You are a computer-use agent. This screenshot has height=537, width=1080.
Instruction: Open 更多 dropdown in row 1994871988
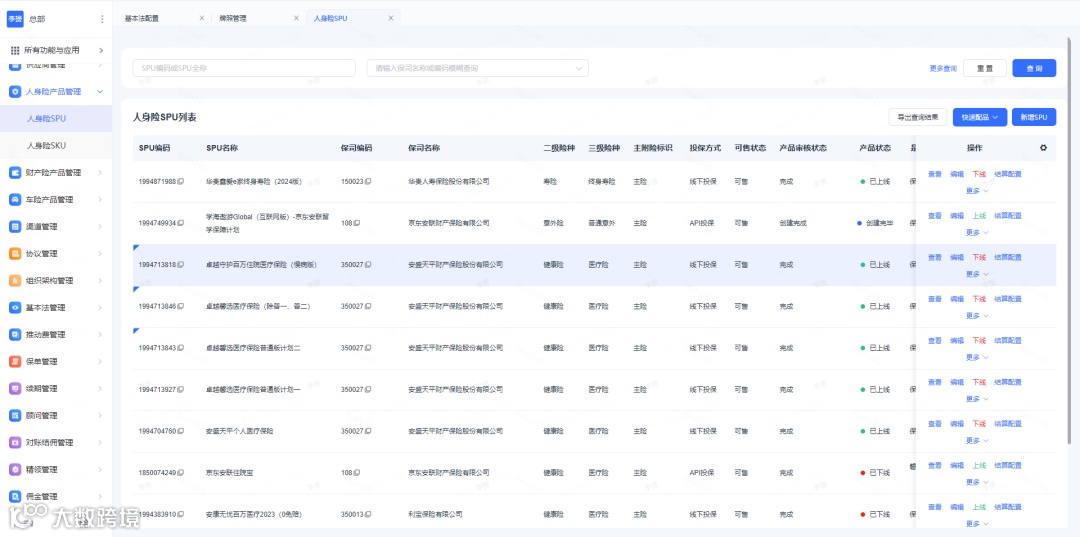[x=977, y=191]
